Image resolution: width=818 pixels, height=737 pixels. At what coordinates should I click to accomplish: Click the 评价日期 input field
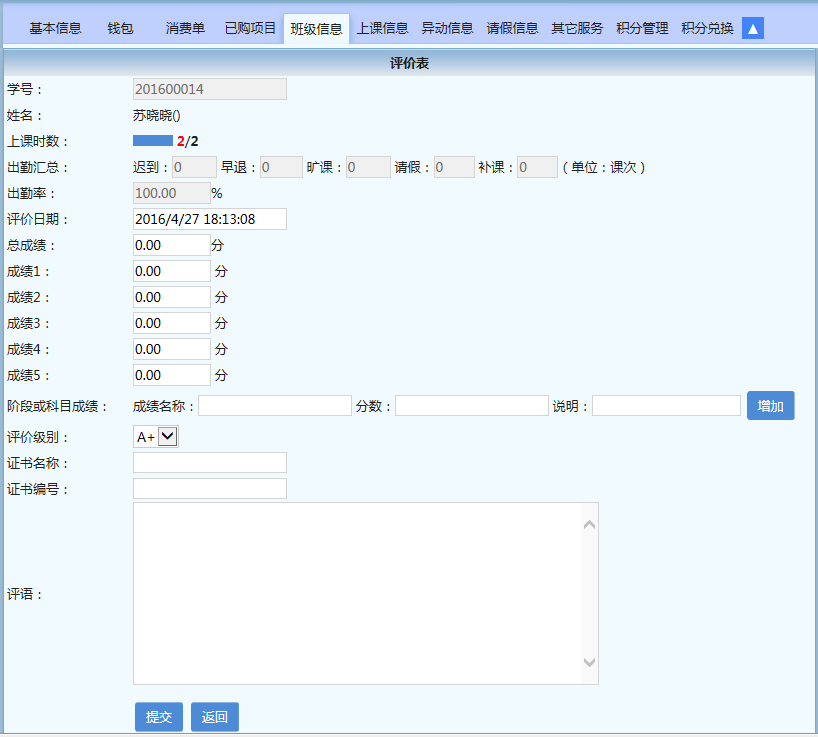click(x=209, y=219)
